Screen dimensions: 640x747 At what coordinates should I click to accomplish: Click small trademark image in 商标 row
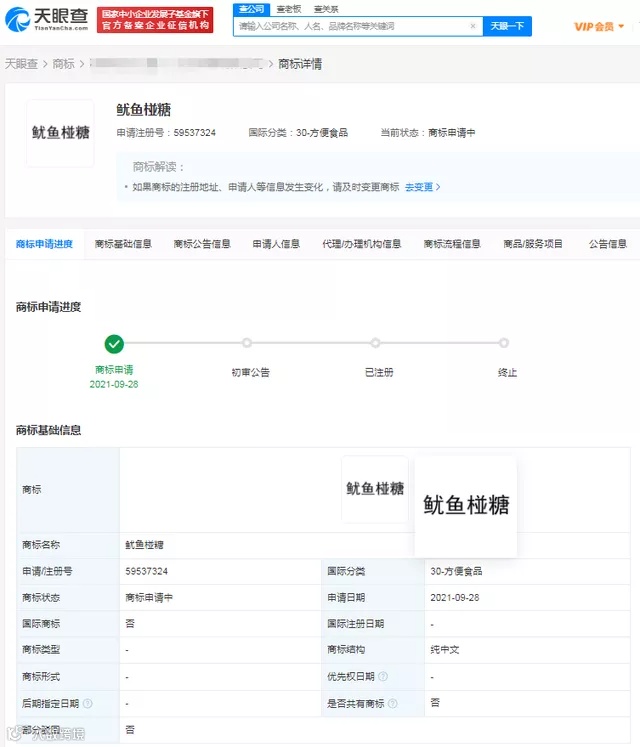[375, 489]
